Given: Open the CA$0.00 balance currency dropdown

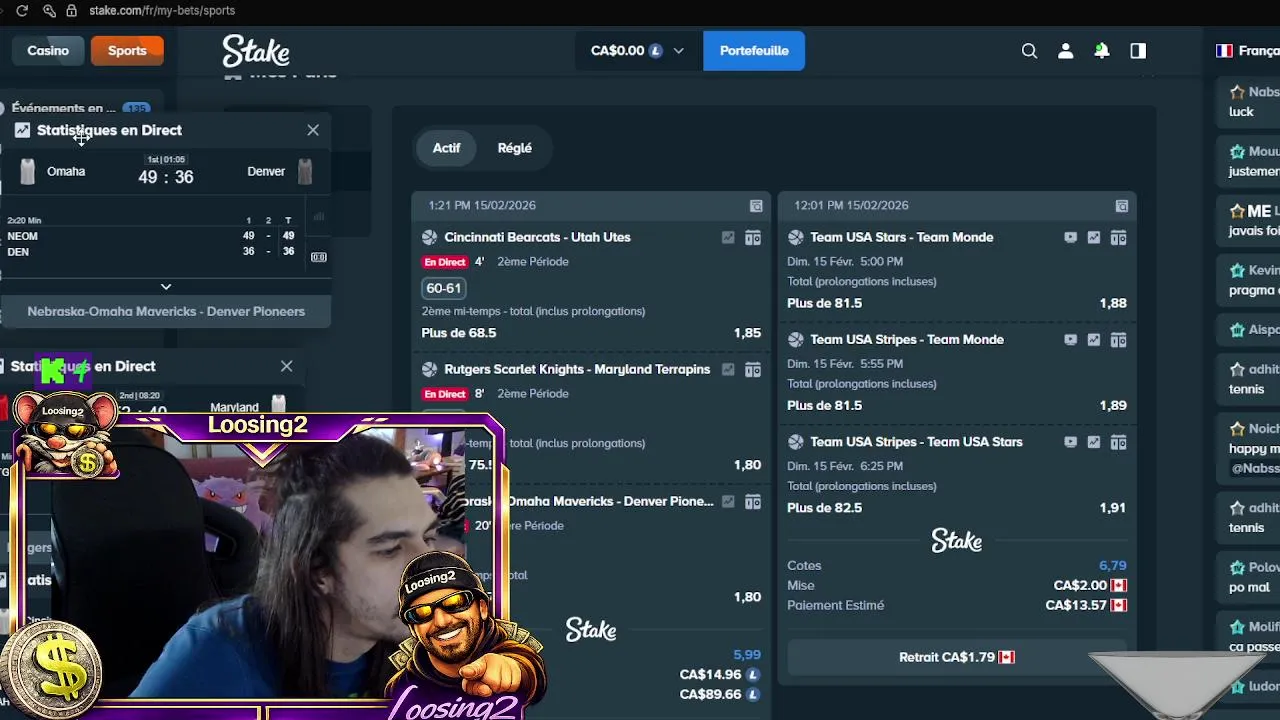Looking at the screenshot, I should [x=638, y=51].
